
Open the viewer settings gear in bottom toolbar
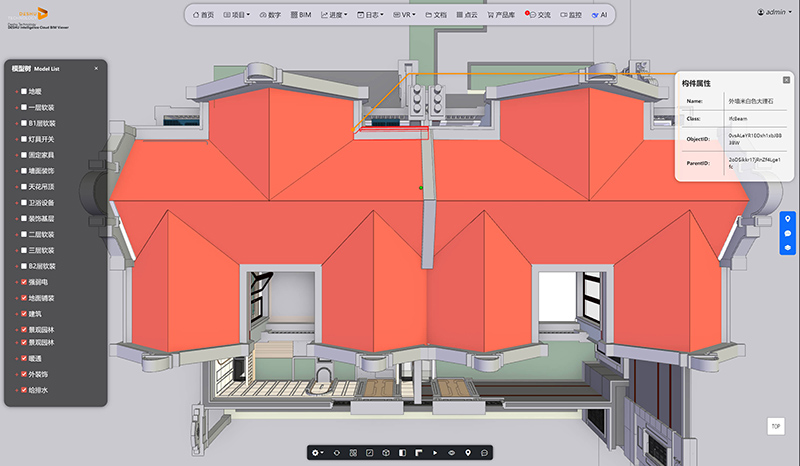[x=317, y=453]
